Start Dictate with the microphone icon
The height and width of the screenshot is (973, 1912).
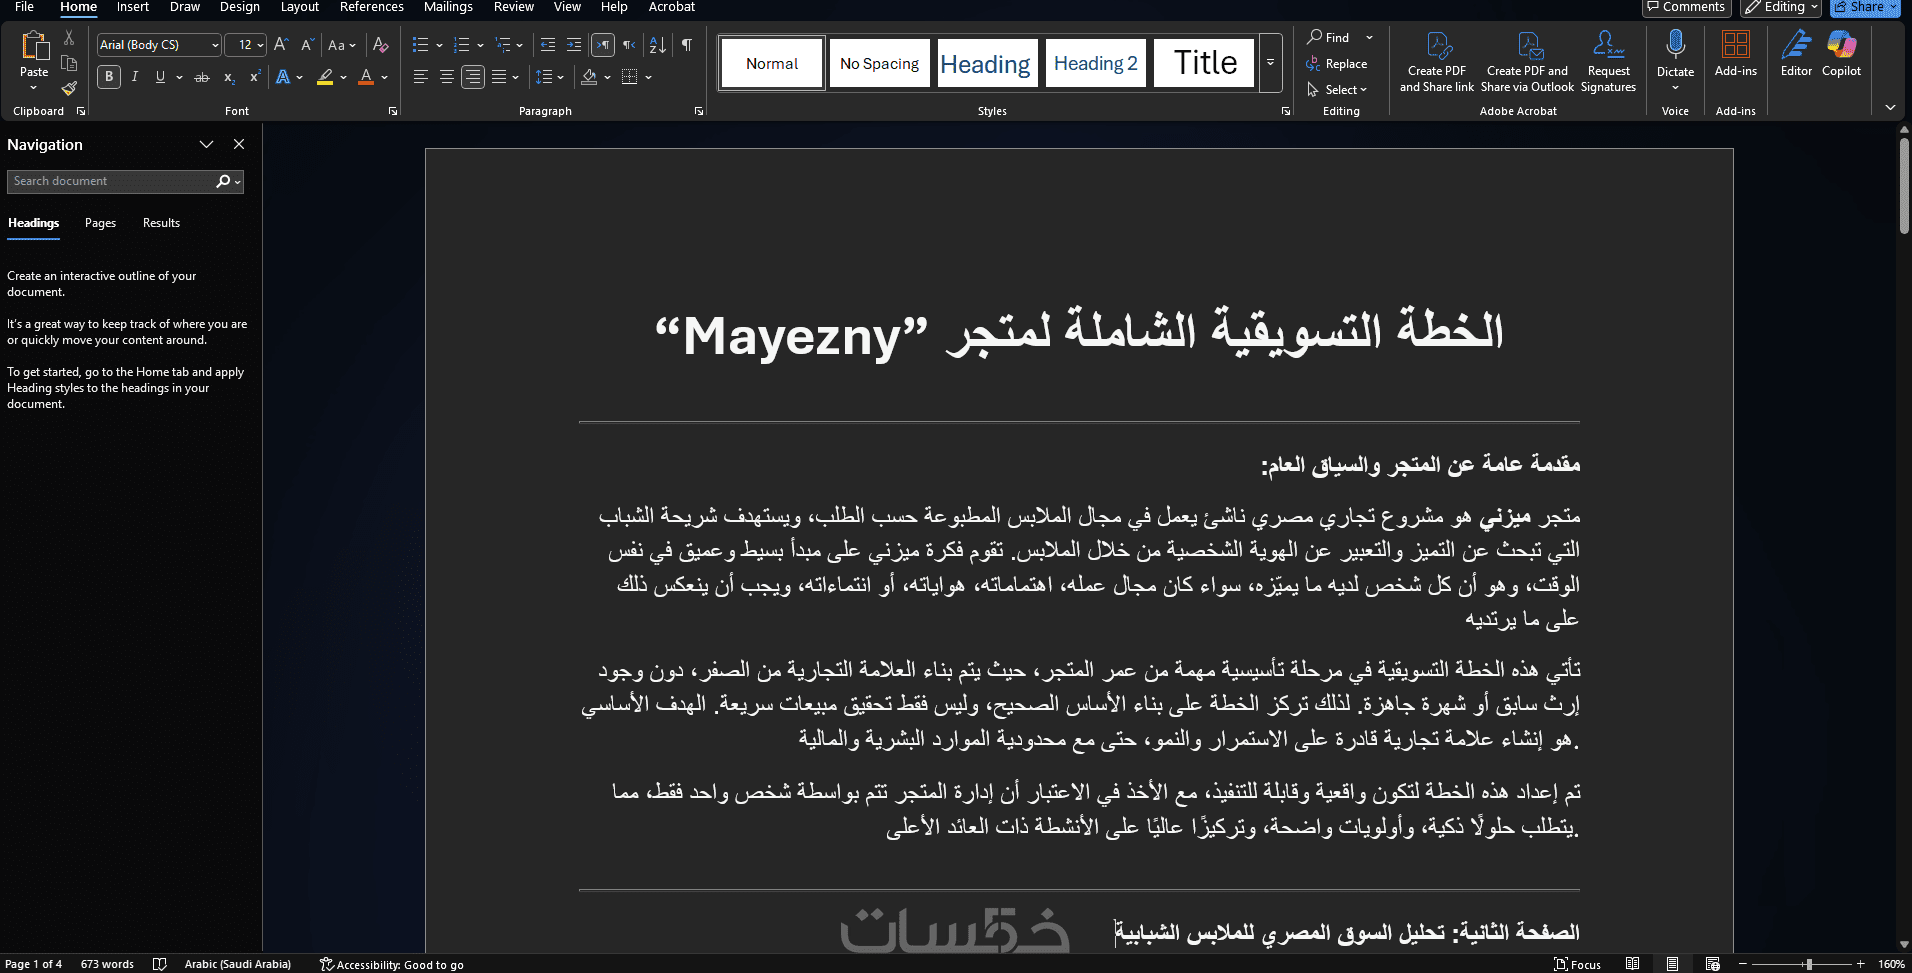point(1675,45)
